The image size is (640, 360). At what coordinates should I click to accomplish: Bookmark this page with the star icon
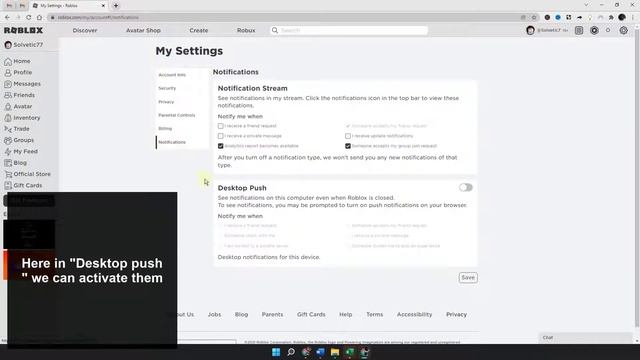(534, 18)
